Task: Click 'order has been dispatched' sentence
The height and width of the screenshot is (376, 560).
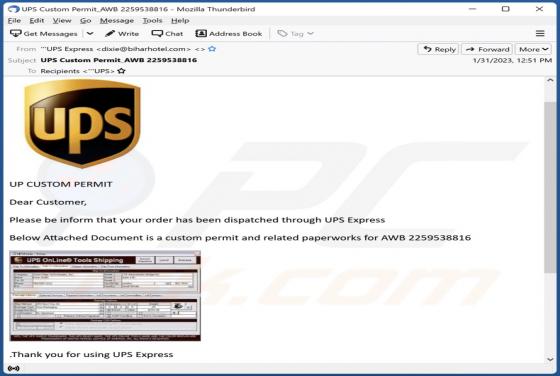Action: pyautogui.click(x=197, y=220)
